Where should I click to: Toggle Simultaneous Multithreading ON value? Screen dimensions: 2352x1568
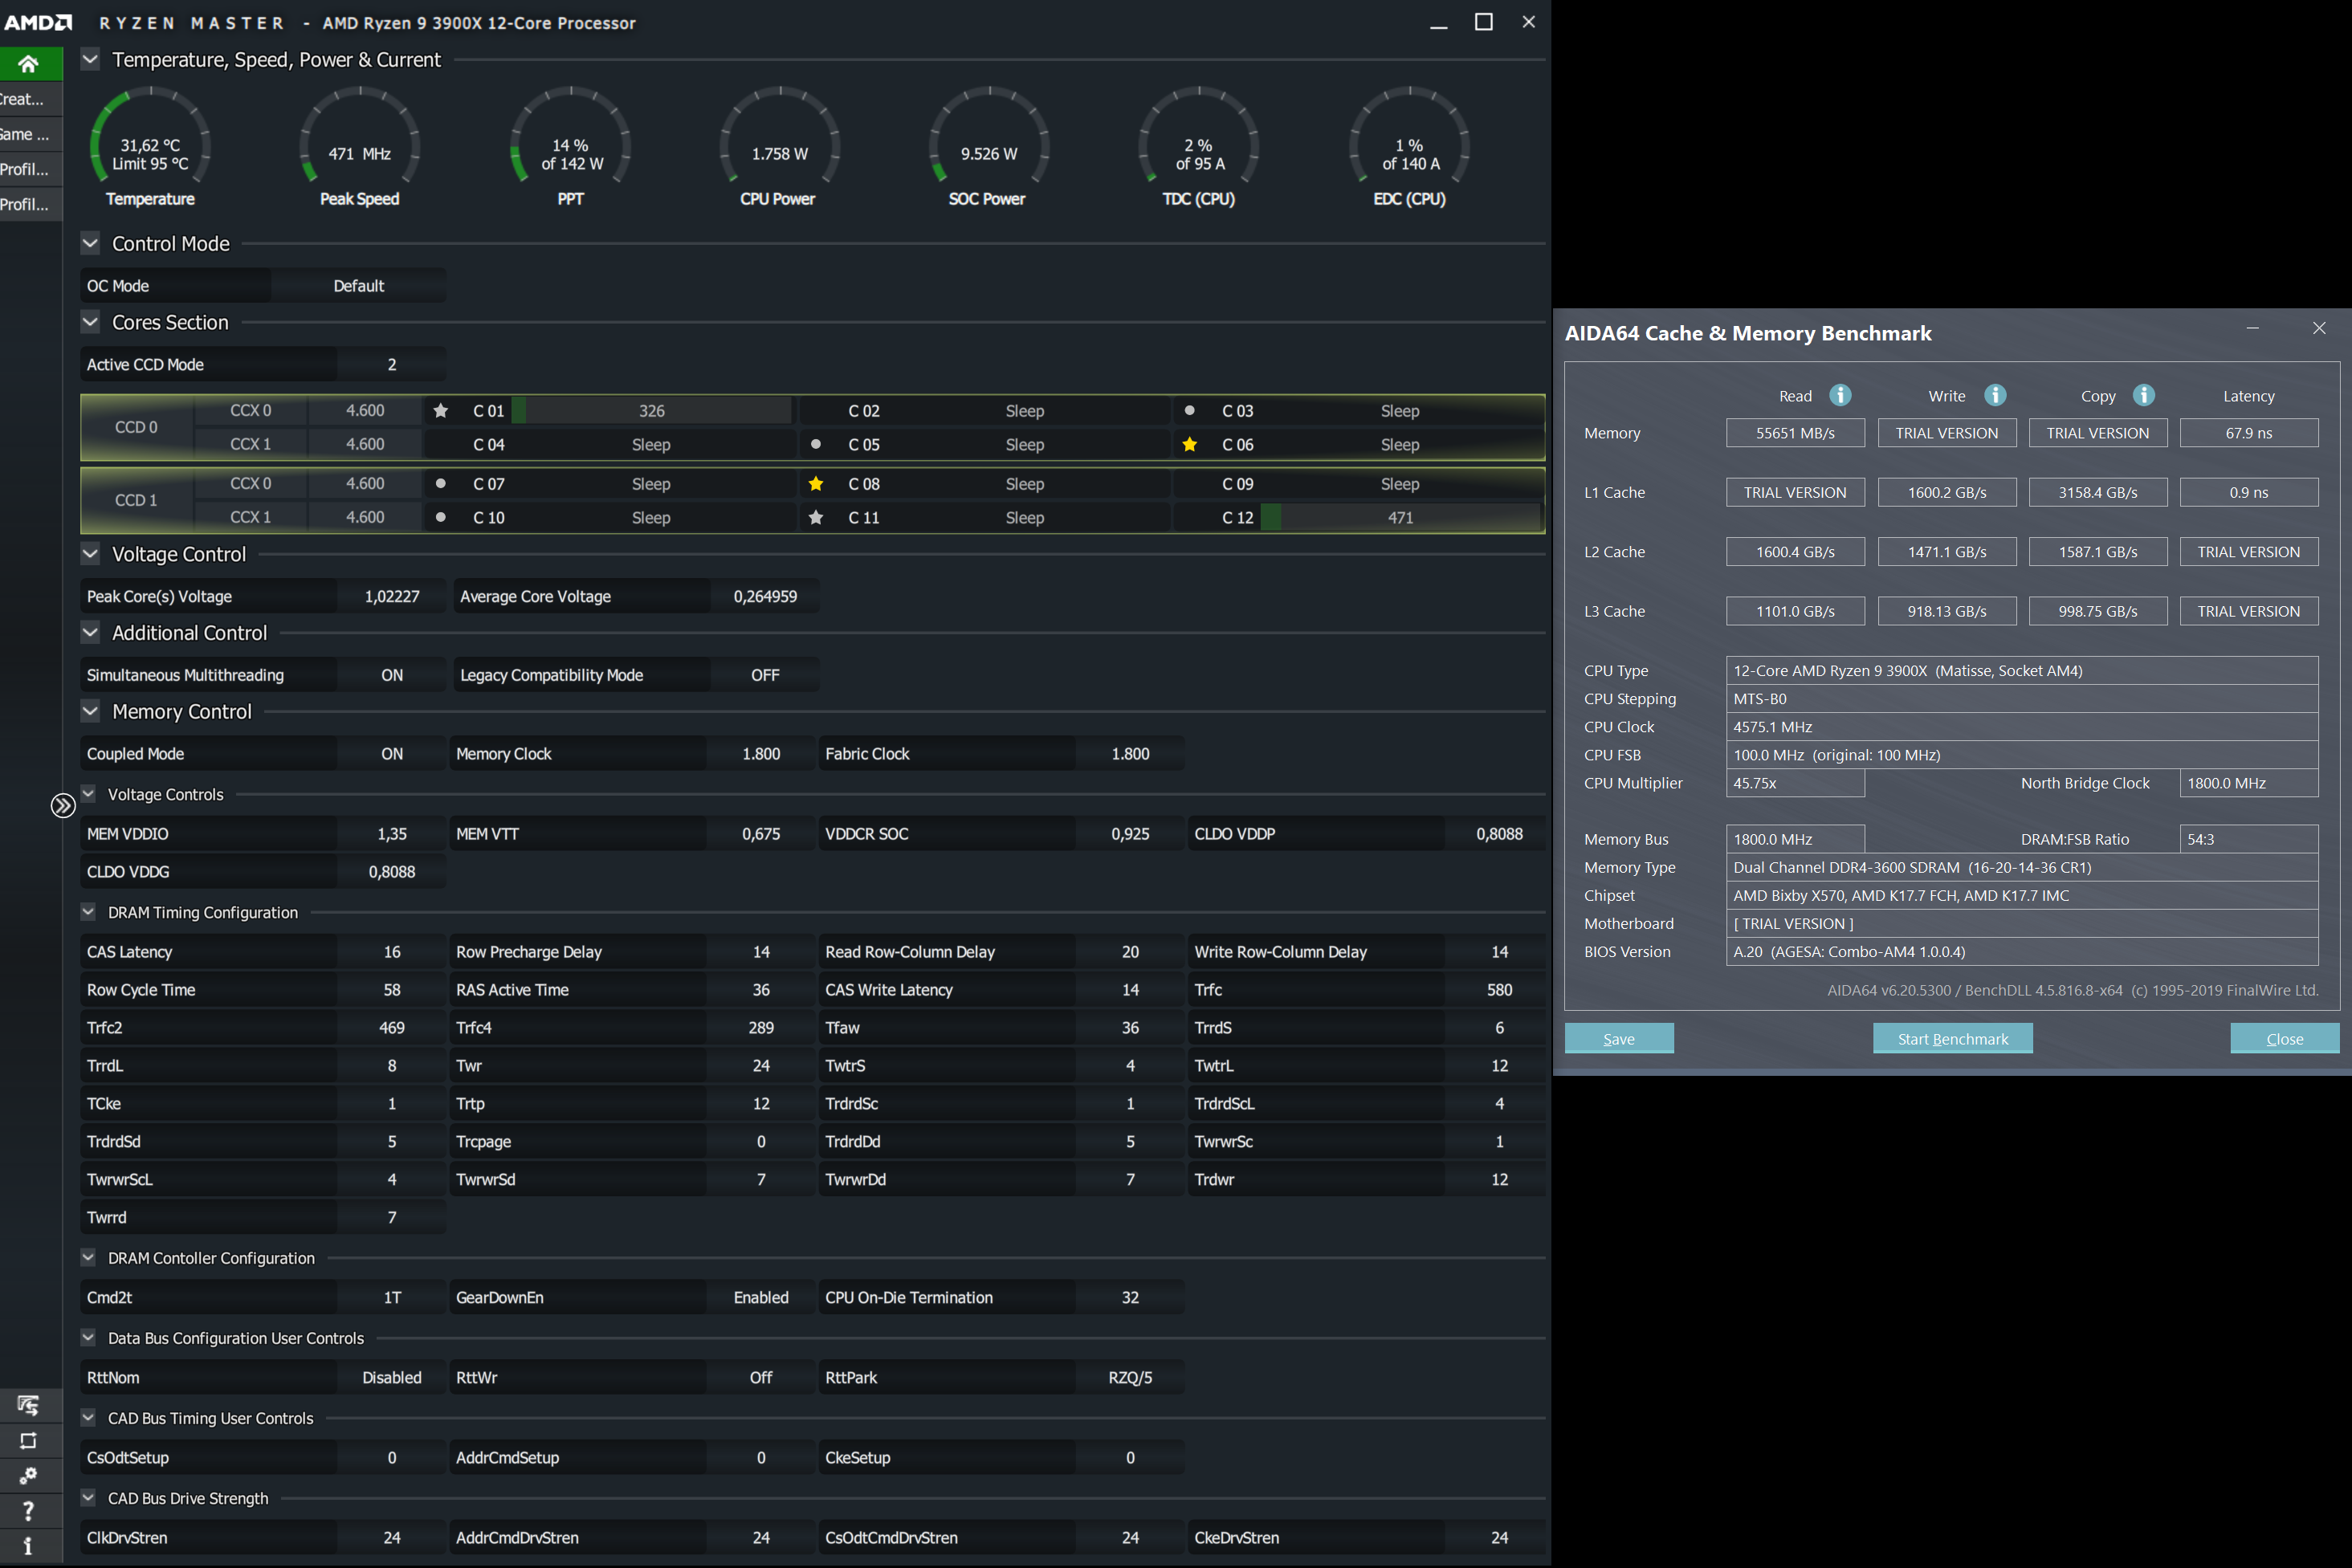391,675
